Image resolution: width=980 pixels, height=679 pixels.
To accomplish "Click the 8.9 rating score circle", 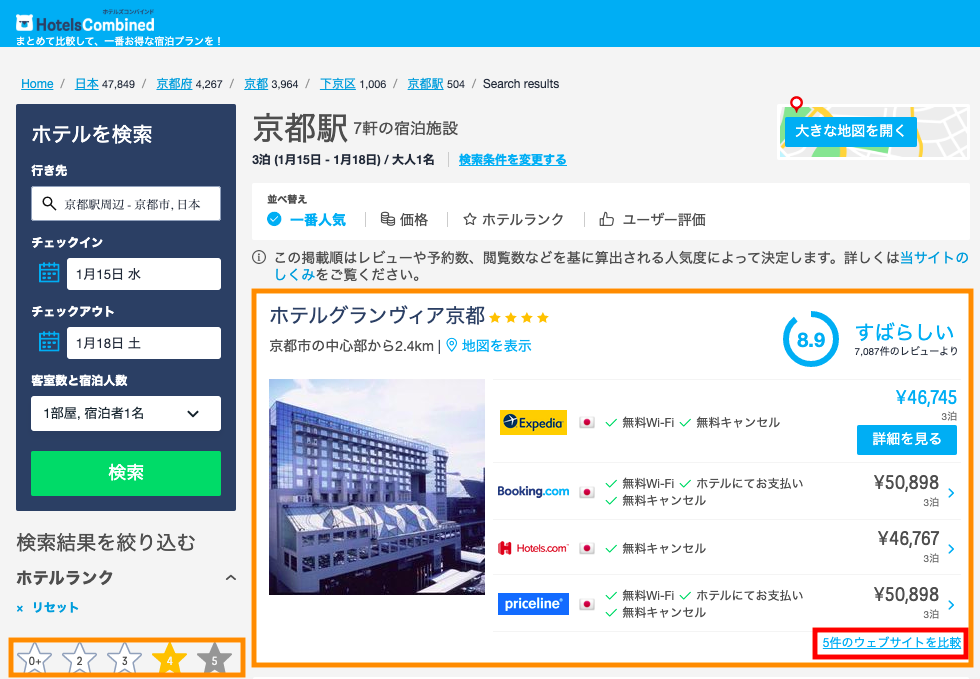I will click(x=811, y=340).
